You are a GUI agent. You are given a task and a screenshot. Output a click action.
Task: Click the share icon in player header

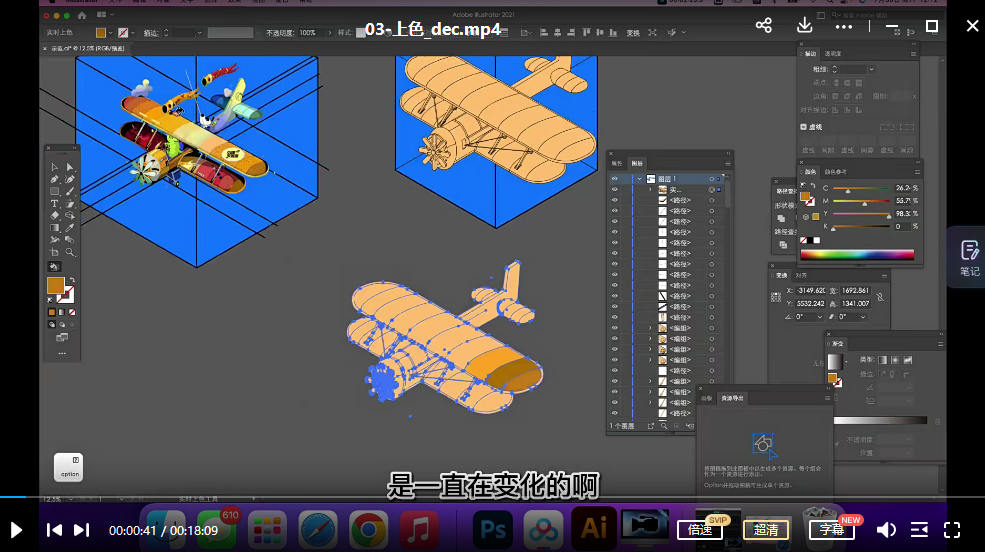pyautogui.click(x=764, y=26)
